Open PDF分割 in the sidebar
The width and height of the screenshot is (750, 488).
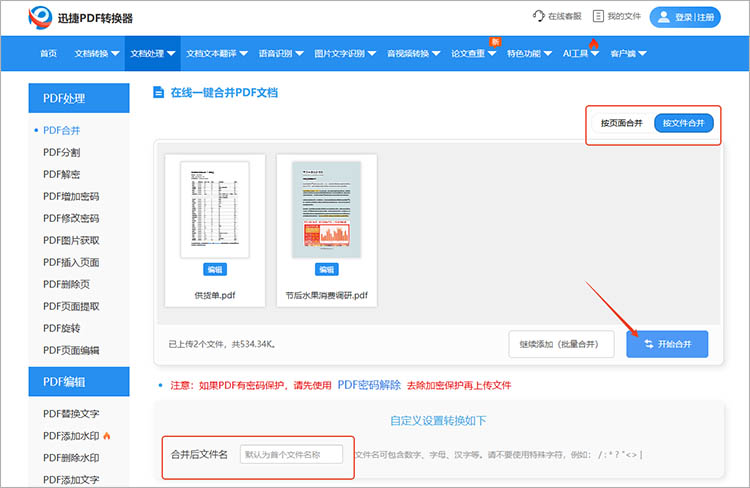[x=62, y=152]
